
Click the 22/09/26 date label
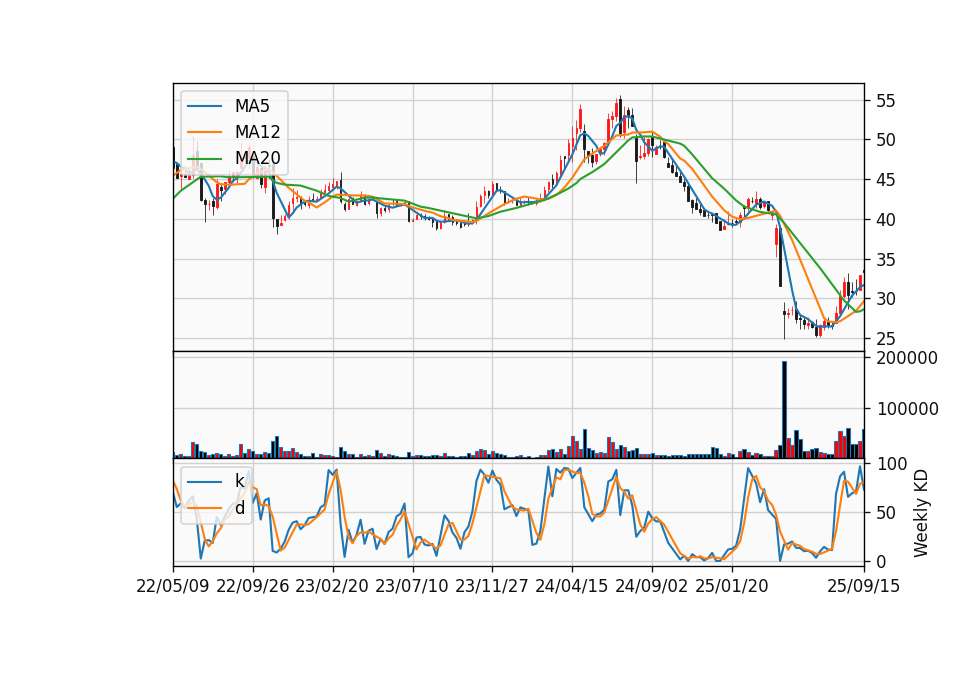click(253, 586)
